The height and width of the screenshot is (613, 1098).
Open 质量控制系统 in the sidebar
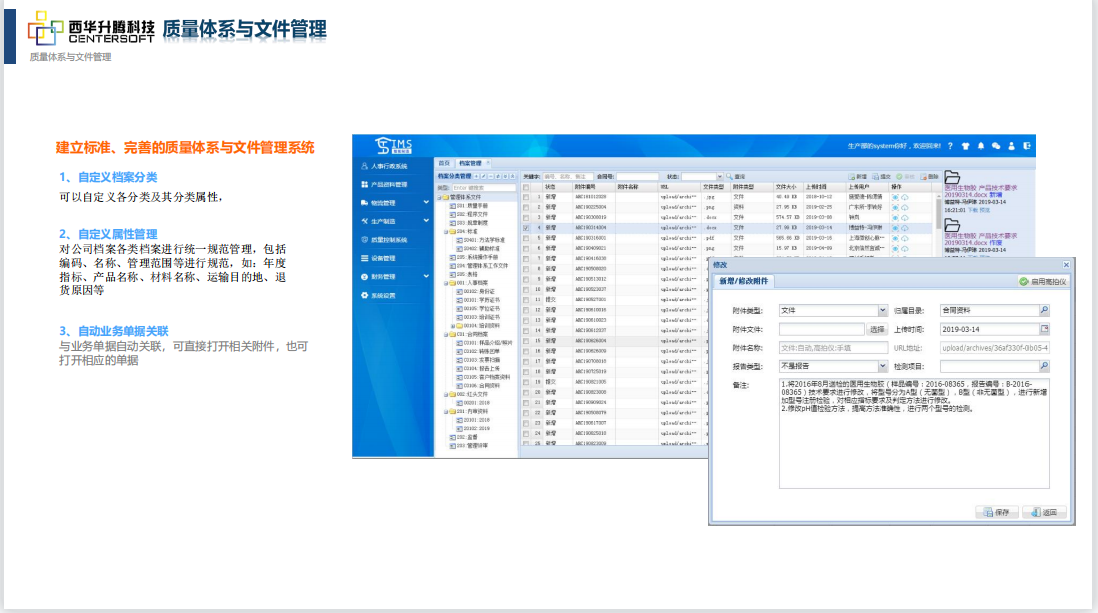pos(389,240)
